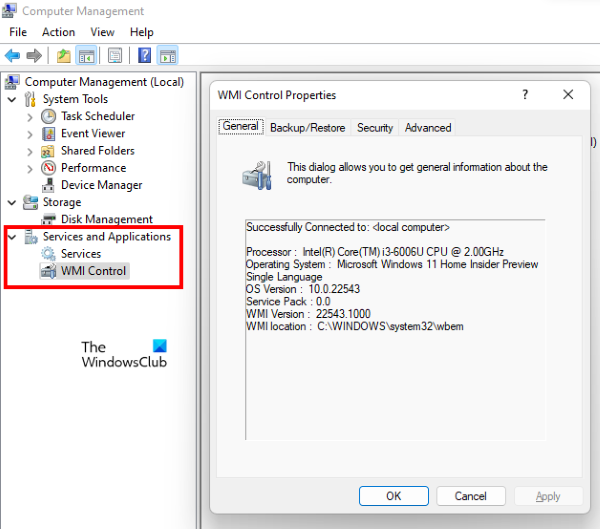
Task: Click the OK button
Action: tap(393, 496)
